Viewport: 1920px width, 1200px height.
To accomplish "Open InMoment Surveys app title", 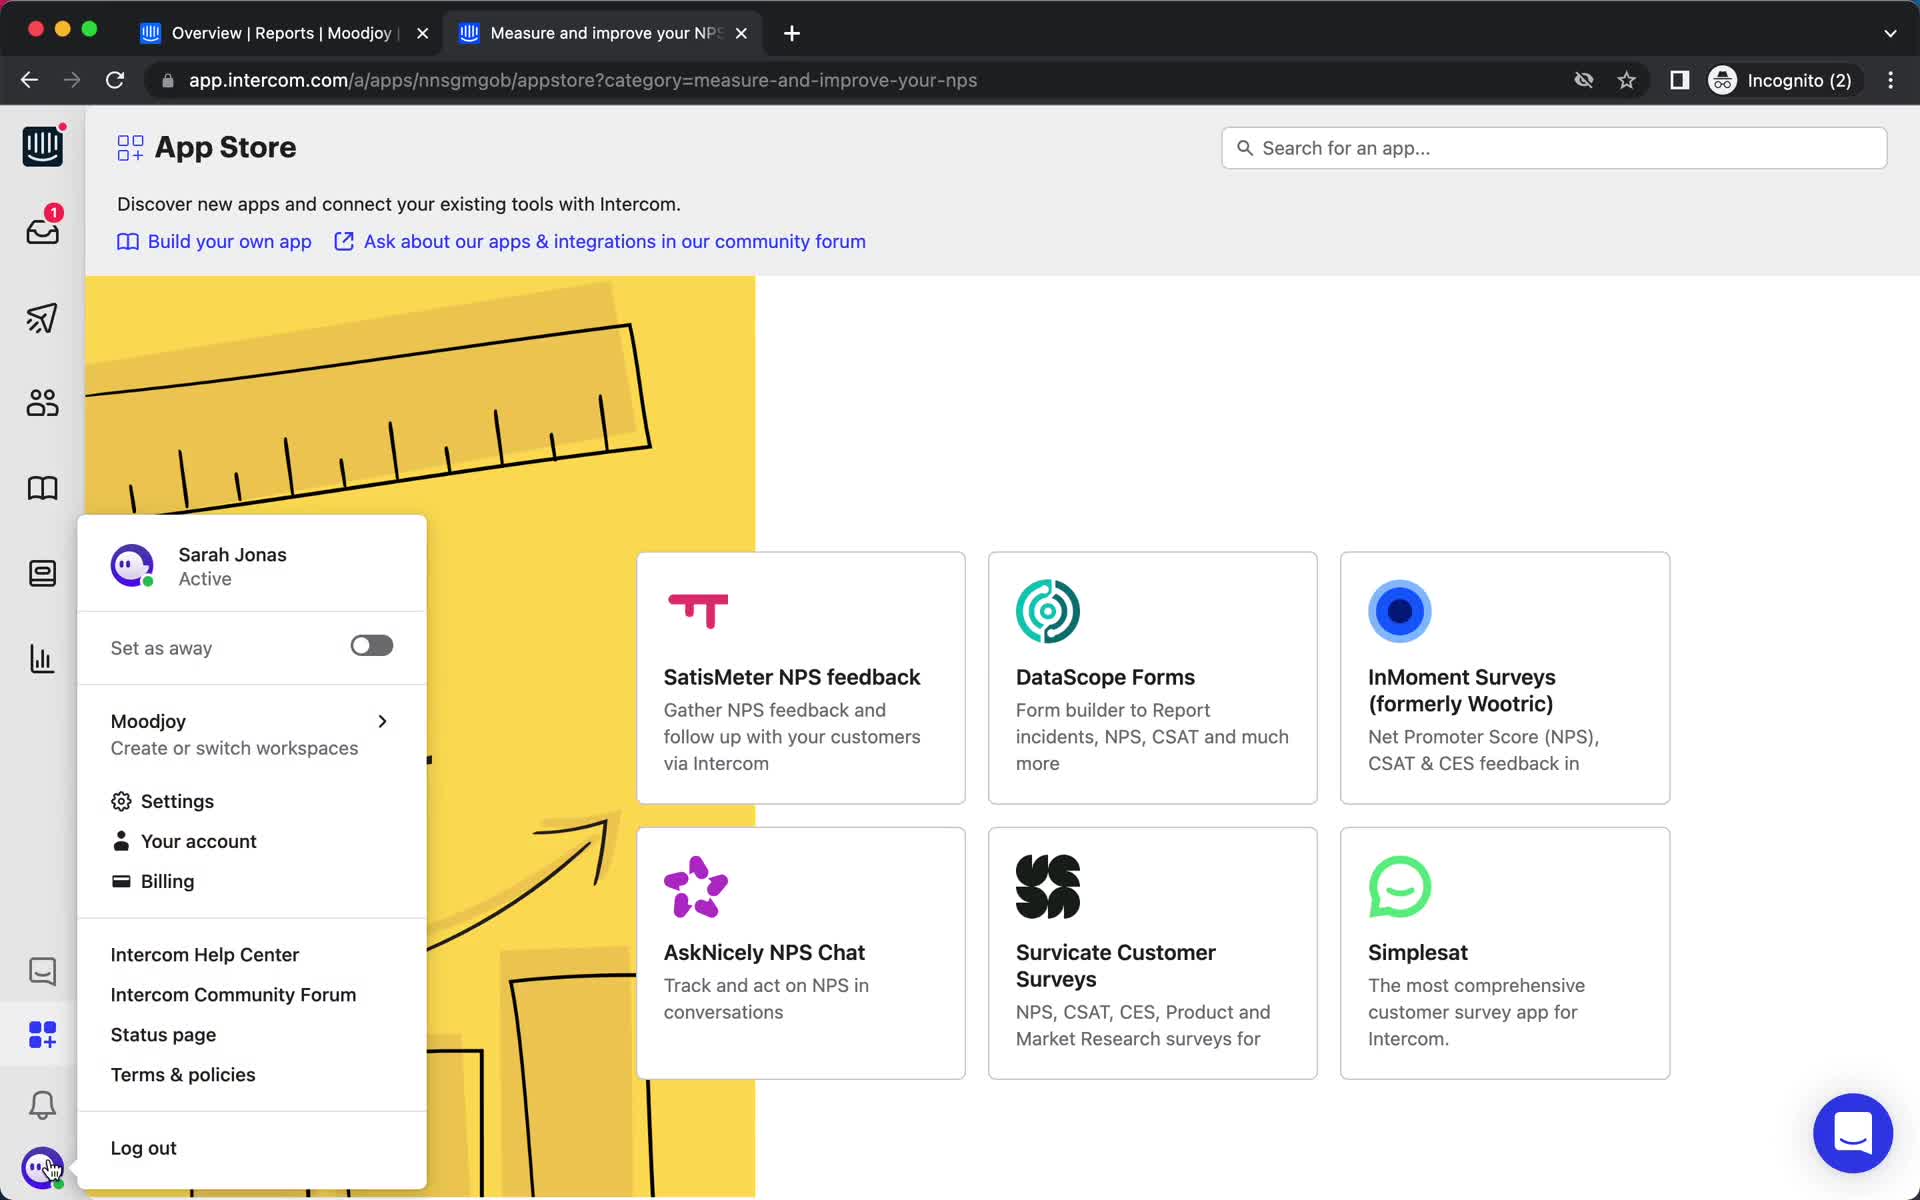I will (x=1462, y=690).
